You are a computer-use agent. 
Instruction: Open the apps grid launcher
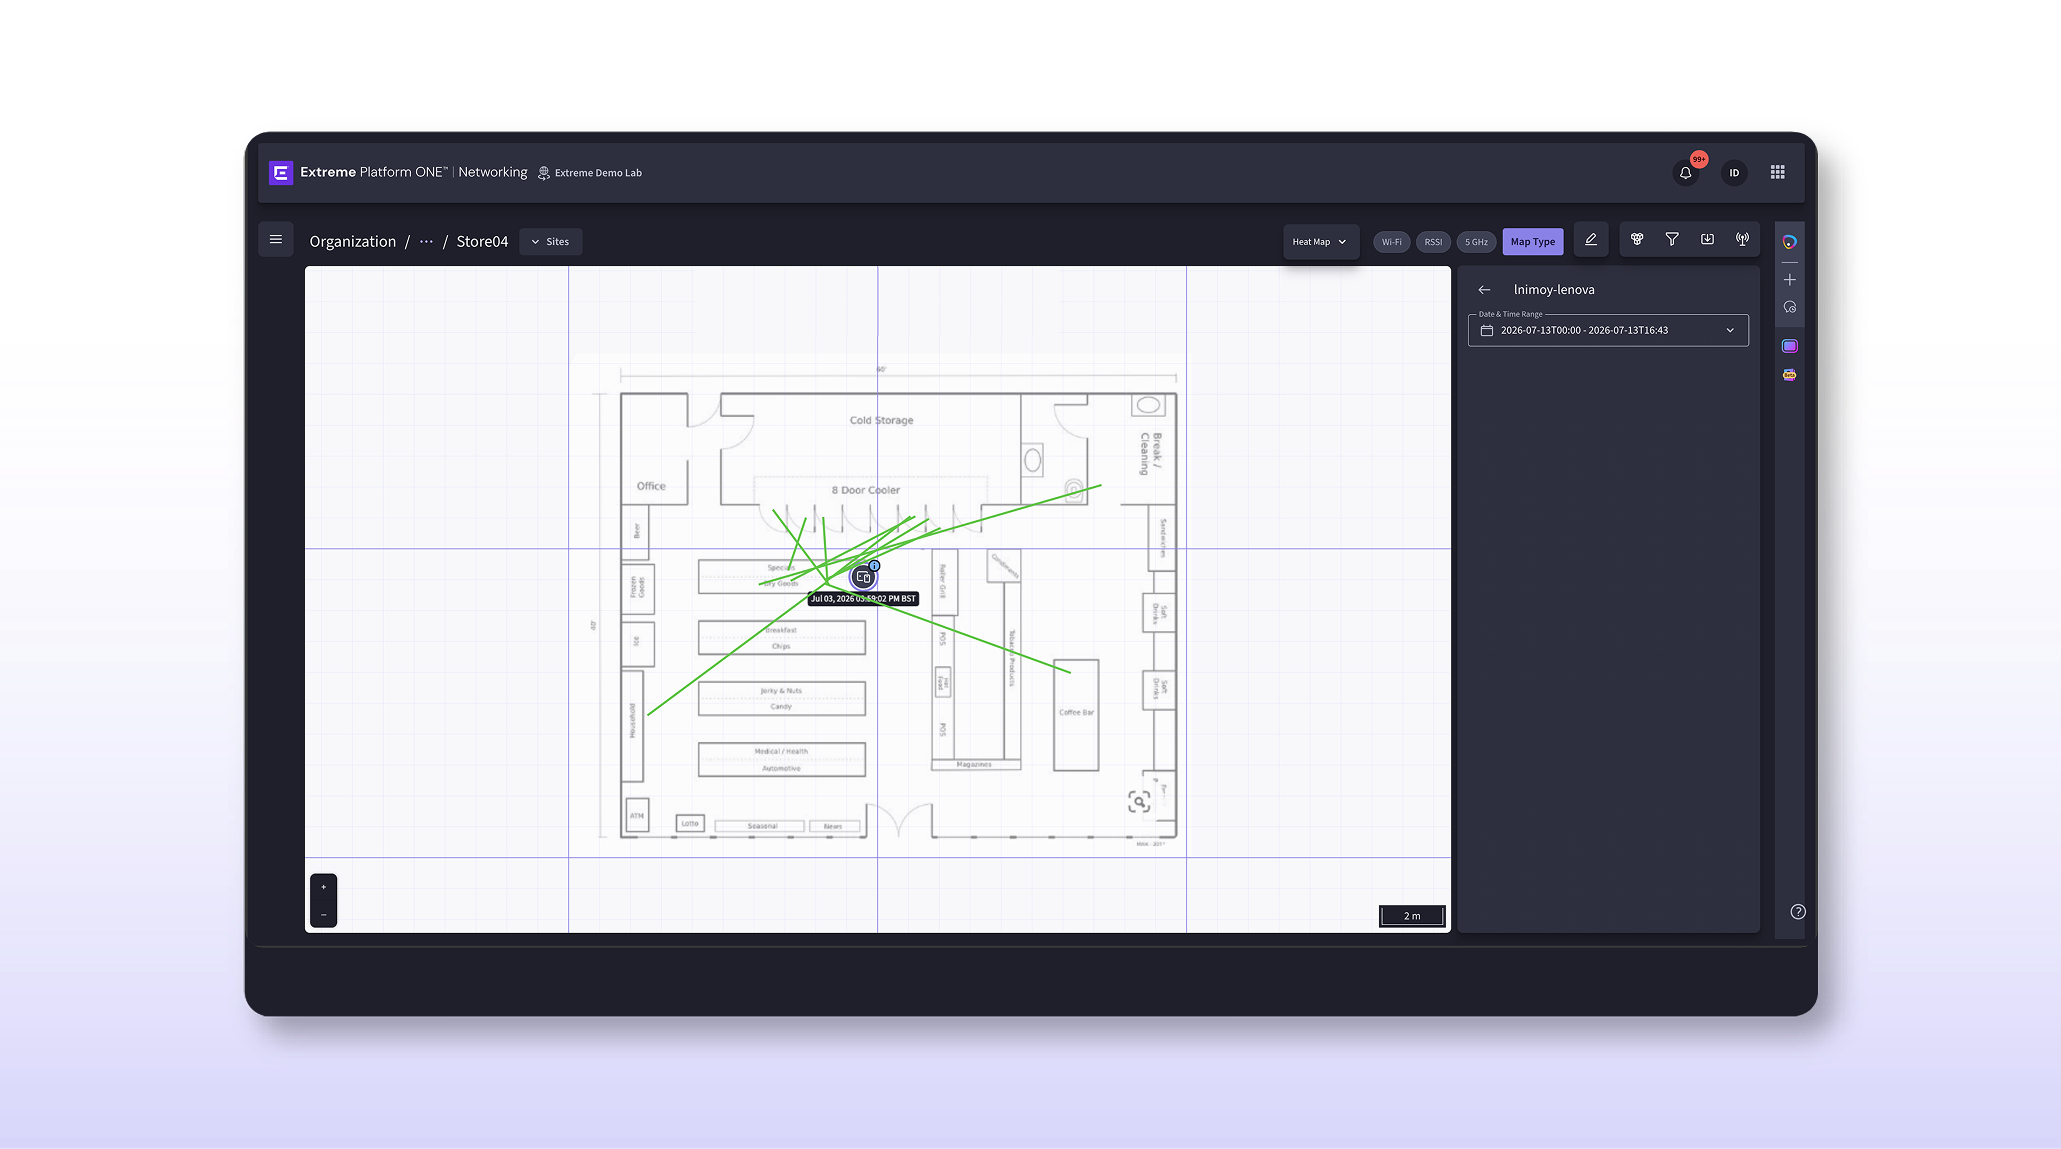(x=1778, y=172)
